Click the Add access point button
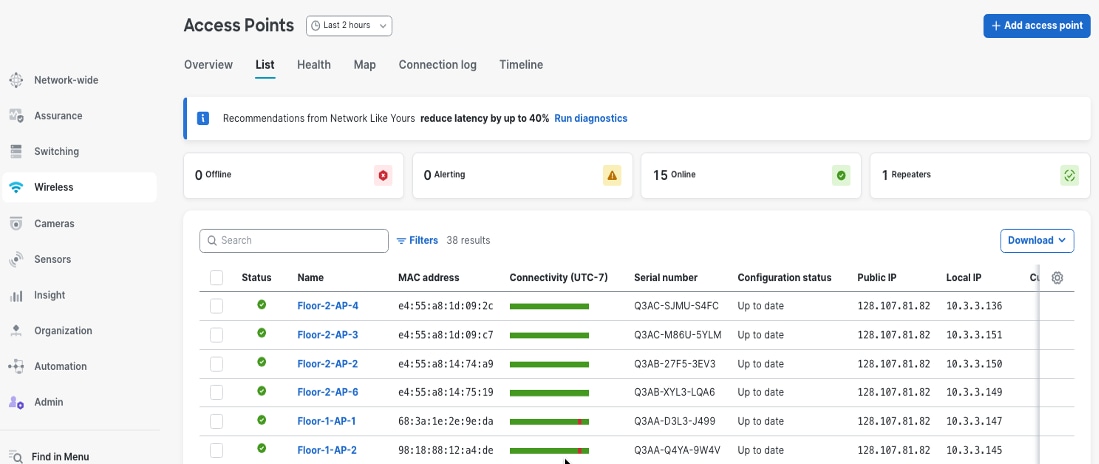The image size is (1099, 464). click(1036, 26)
